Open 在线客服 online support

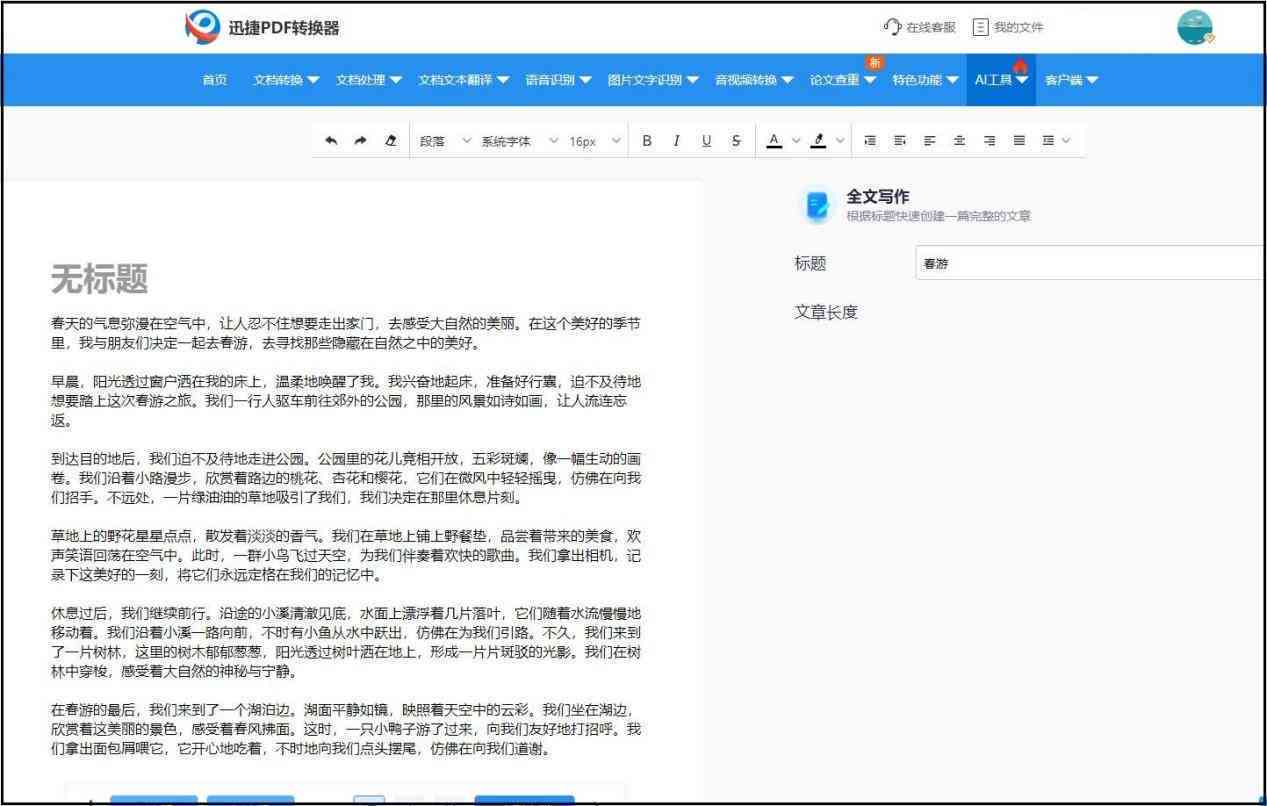point(919,27)
